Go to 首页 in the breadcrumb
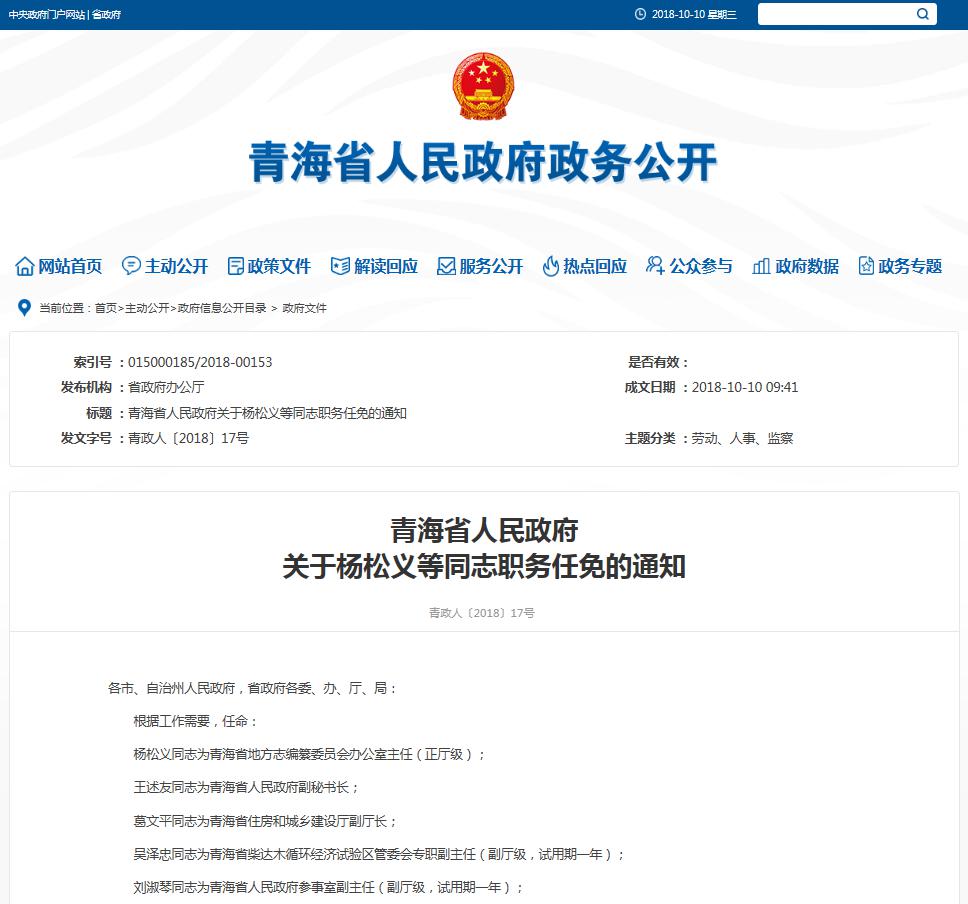968x904 pixels. 105,308
